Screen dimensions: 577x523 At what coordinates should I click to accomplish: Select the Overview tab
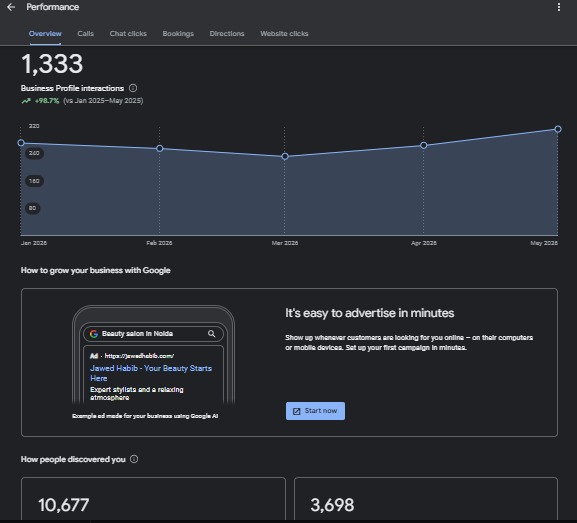45,33
